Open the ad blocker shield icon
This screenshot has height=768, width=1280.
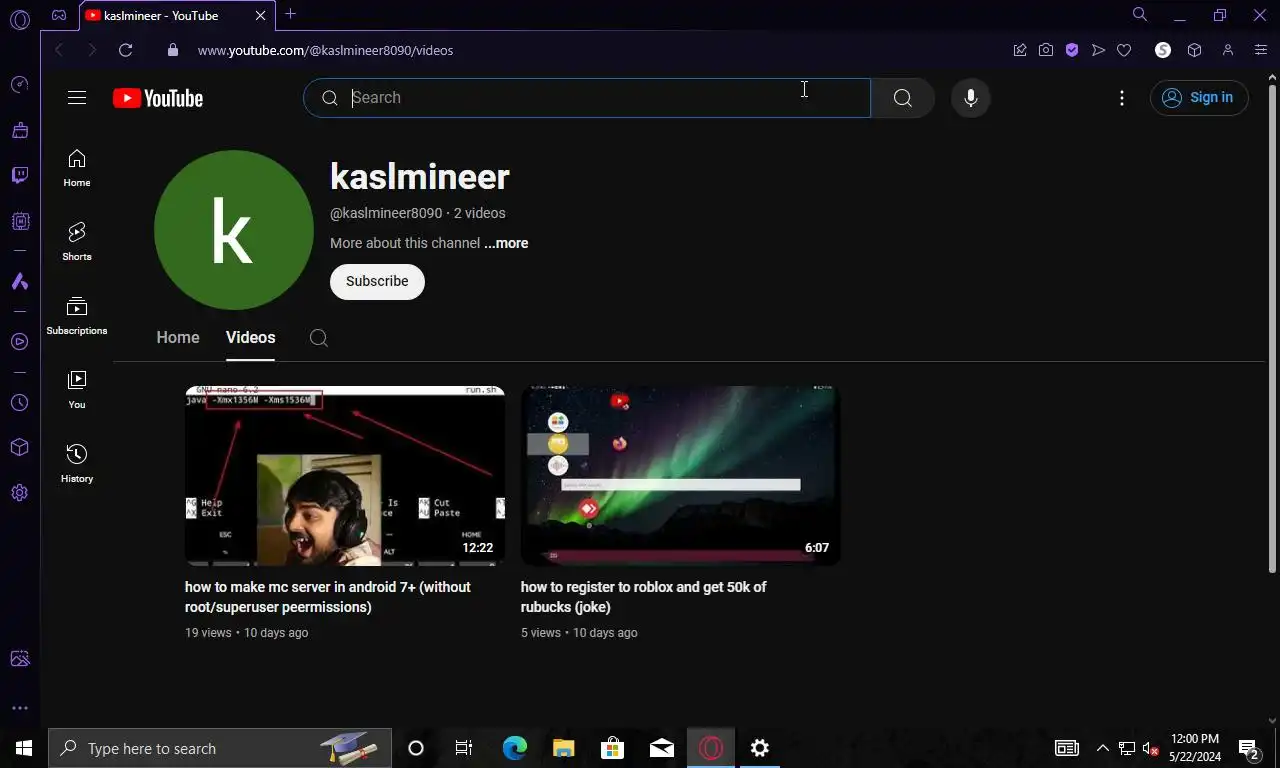(1072, 50)
